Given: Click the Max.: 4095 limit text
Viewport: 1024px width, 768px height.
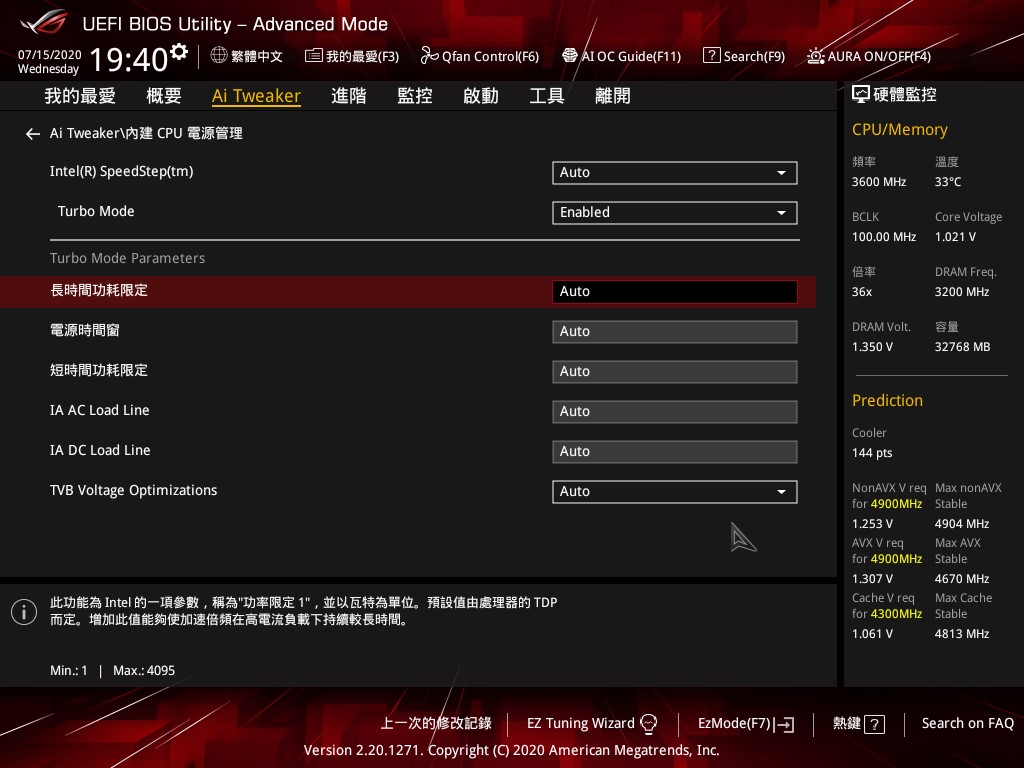Looking at the screenshot, I should point(144,670).
